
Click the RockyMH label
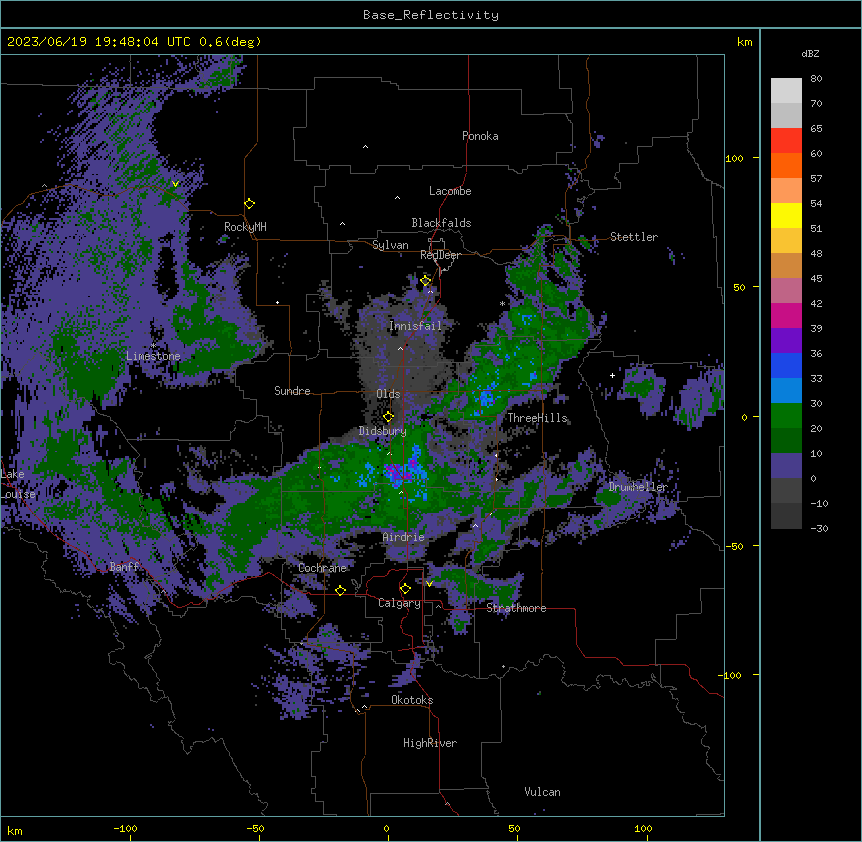[x=245, y=227]
